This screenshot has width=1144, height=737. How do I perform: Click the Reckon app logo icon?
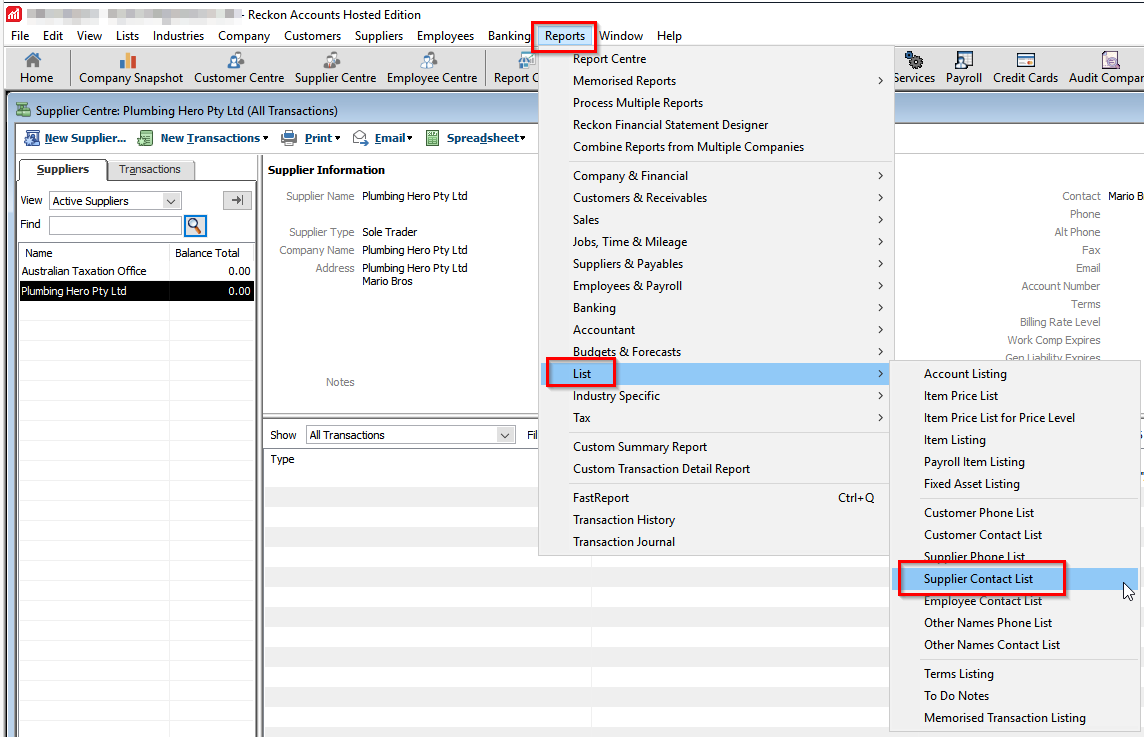[x=13, y=14]
